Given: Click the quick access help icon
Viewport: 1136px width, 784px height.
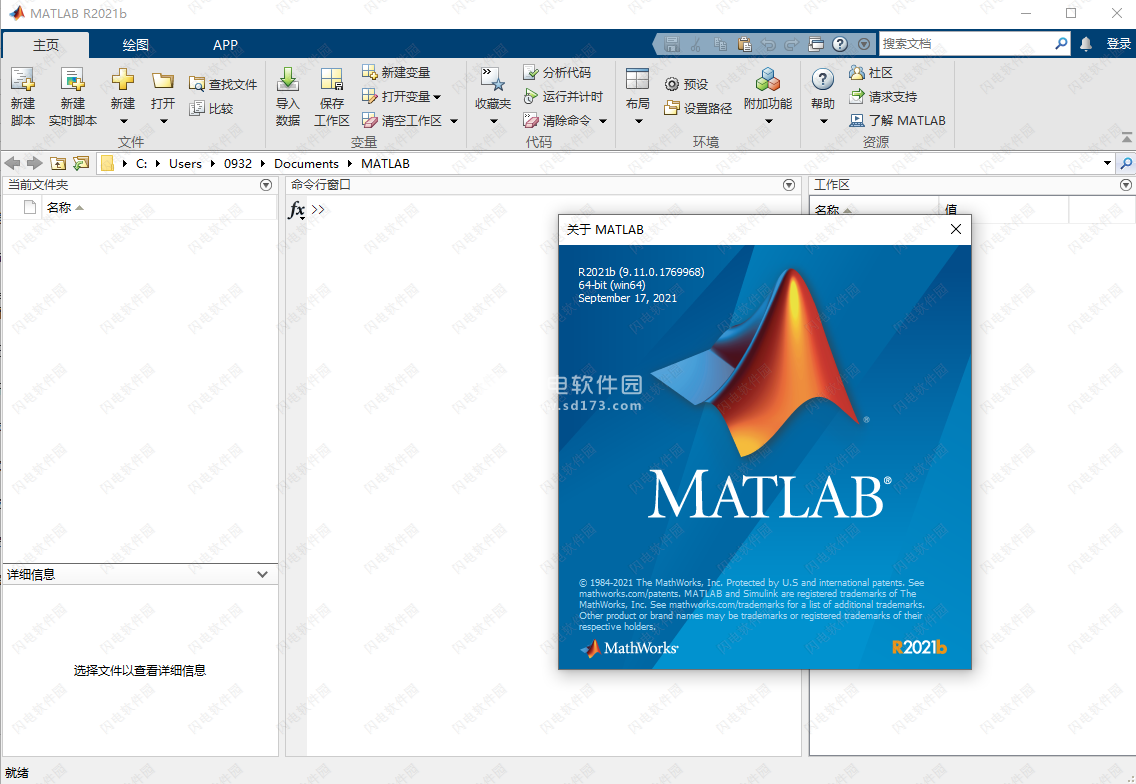Looking at the screenshot, I should 840,44.
